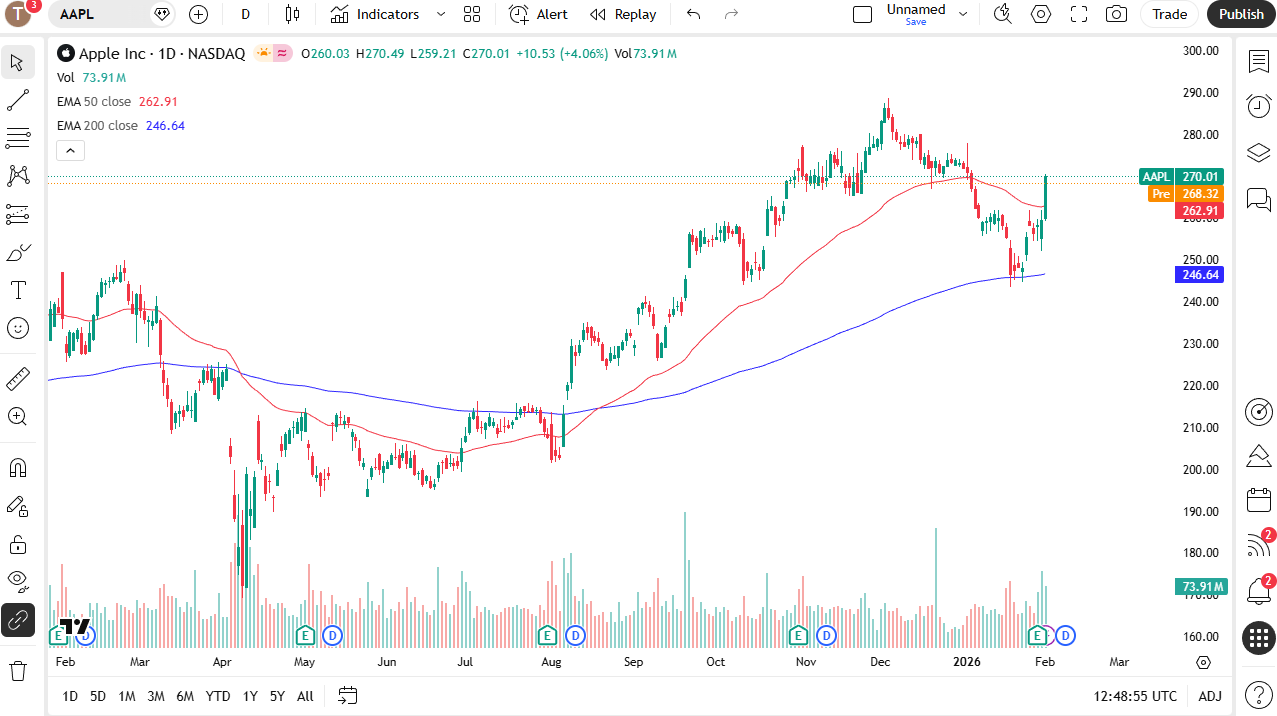This screenshot has height=716, width=1277.
Task: Select the ruler measure tool
Action: [x=17, y=379]
